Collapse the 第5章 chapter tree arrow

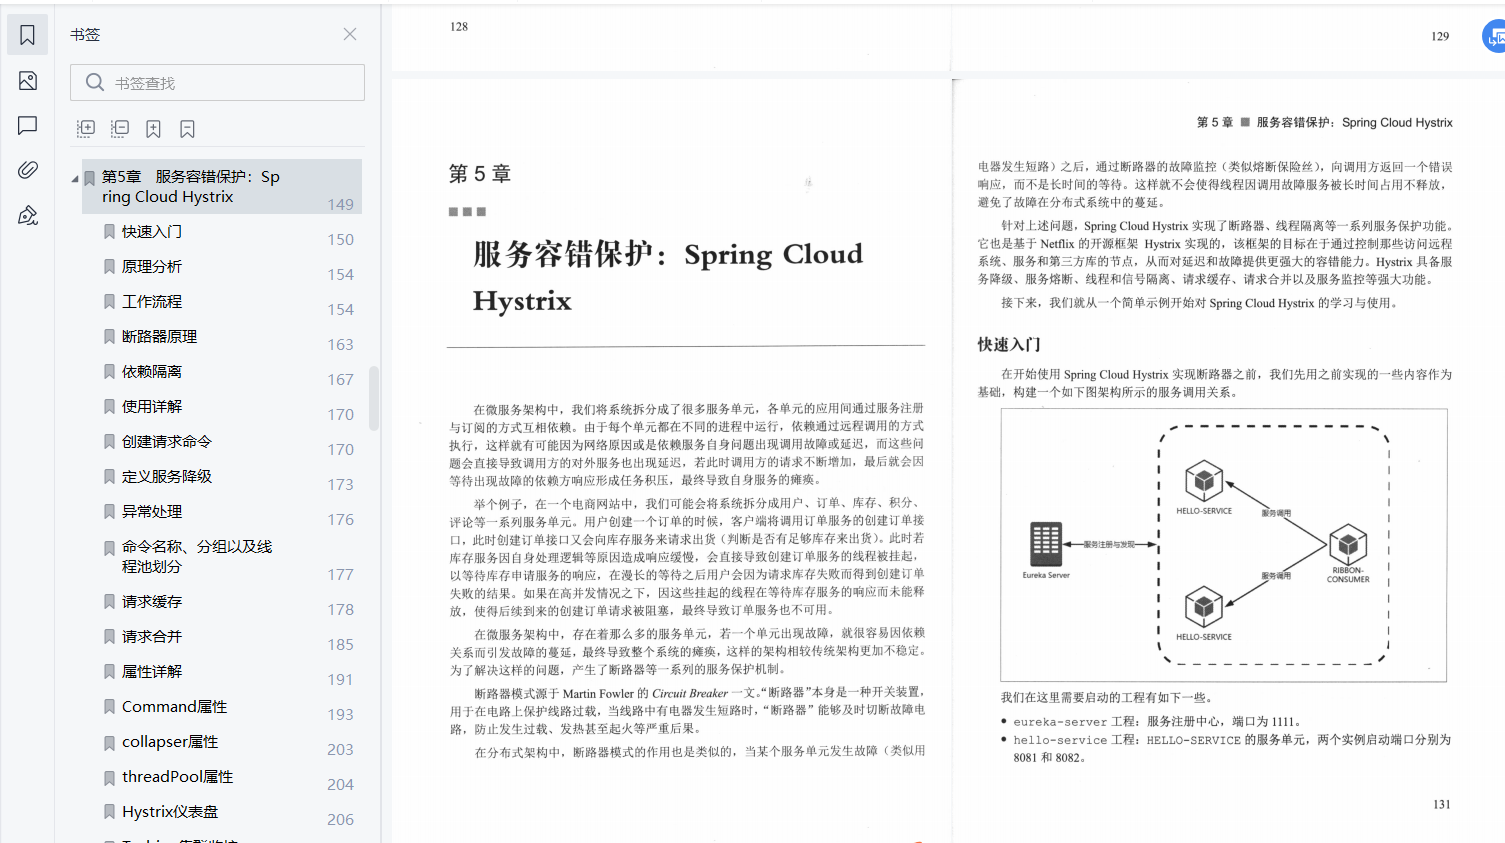point(75,179)
